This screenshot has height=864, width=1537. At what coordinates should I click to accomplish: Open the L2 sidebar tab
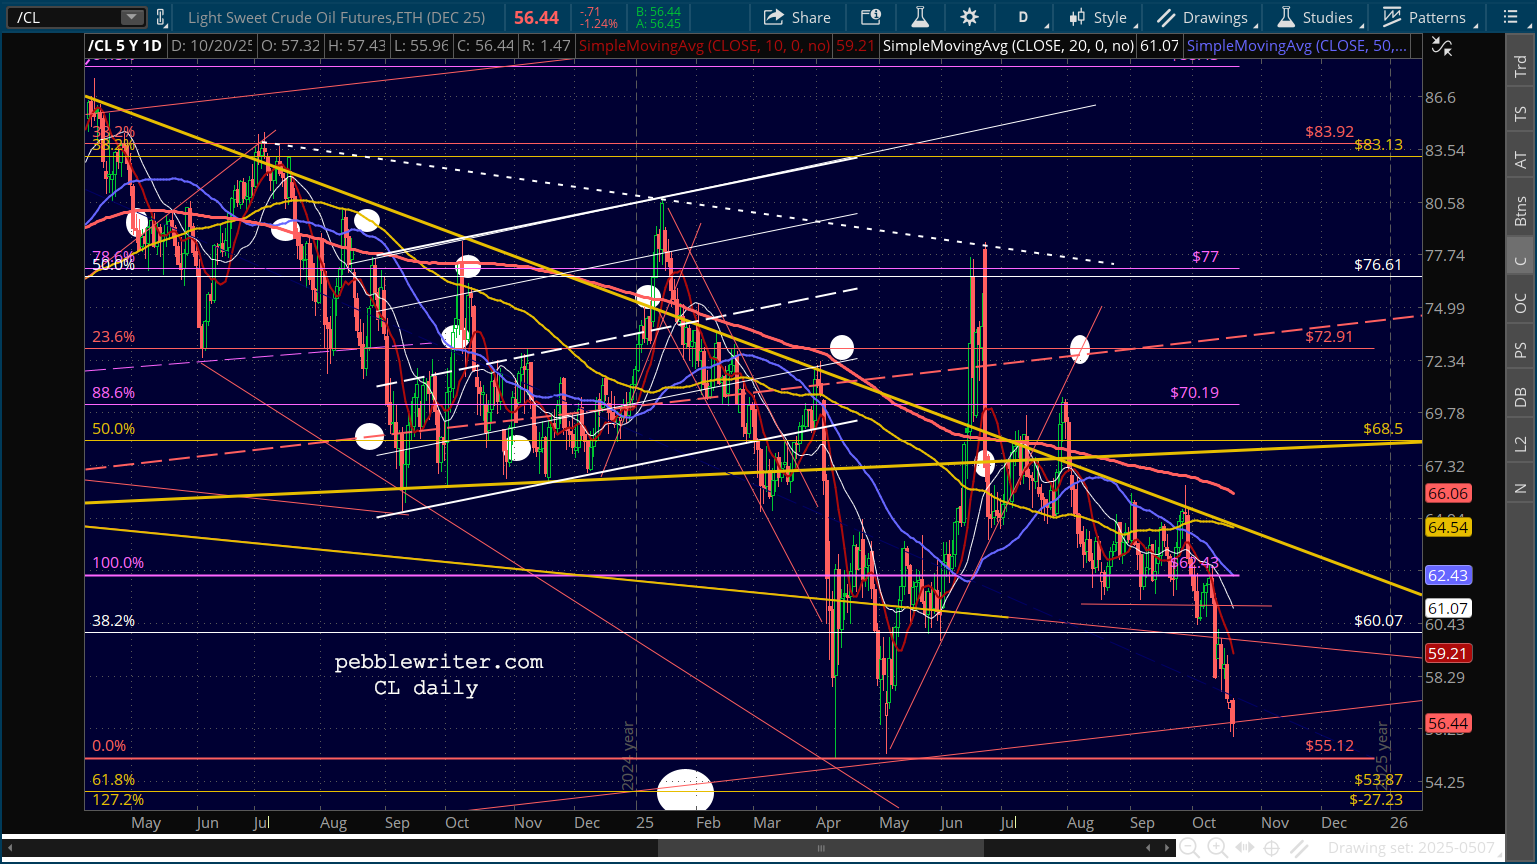coord(1520,443)
